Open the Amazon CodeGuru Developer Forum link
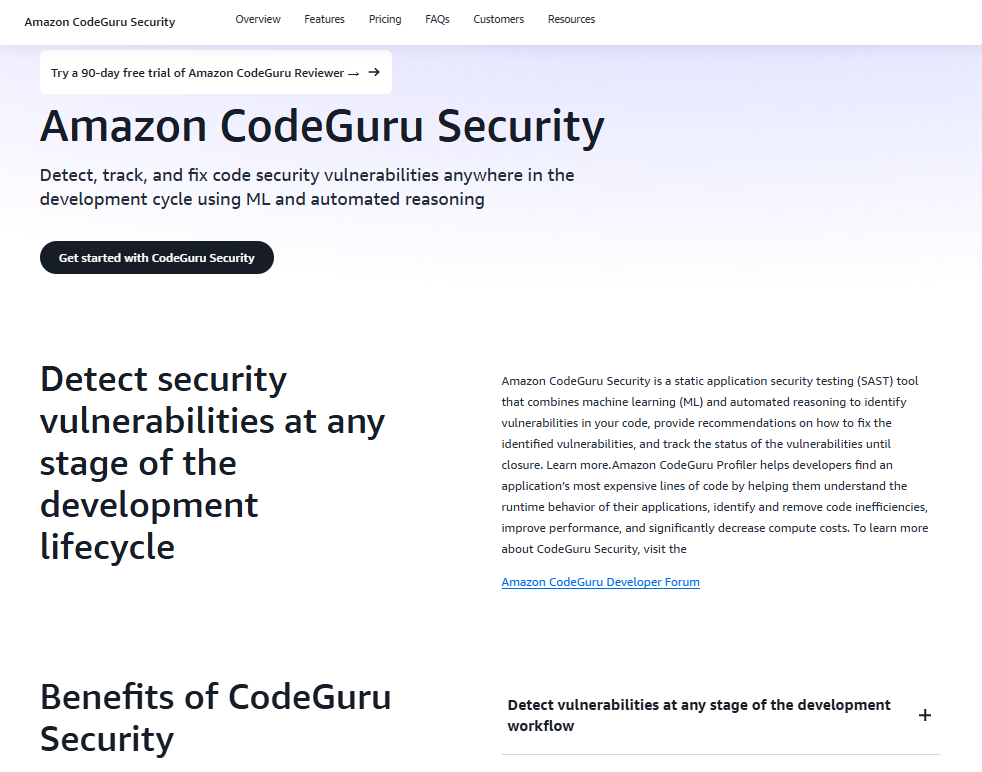The height and width of the screenshot is (772, 982). click(601, 582)
